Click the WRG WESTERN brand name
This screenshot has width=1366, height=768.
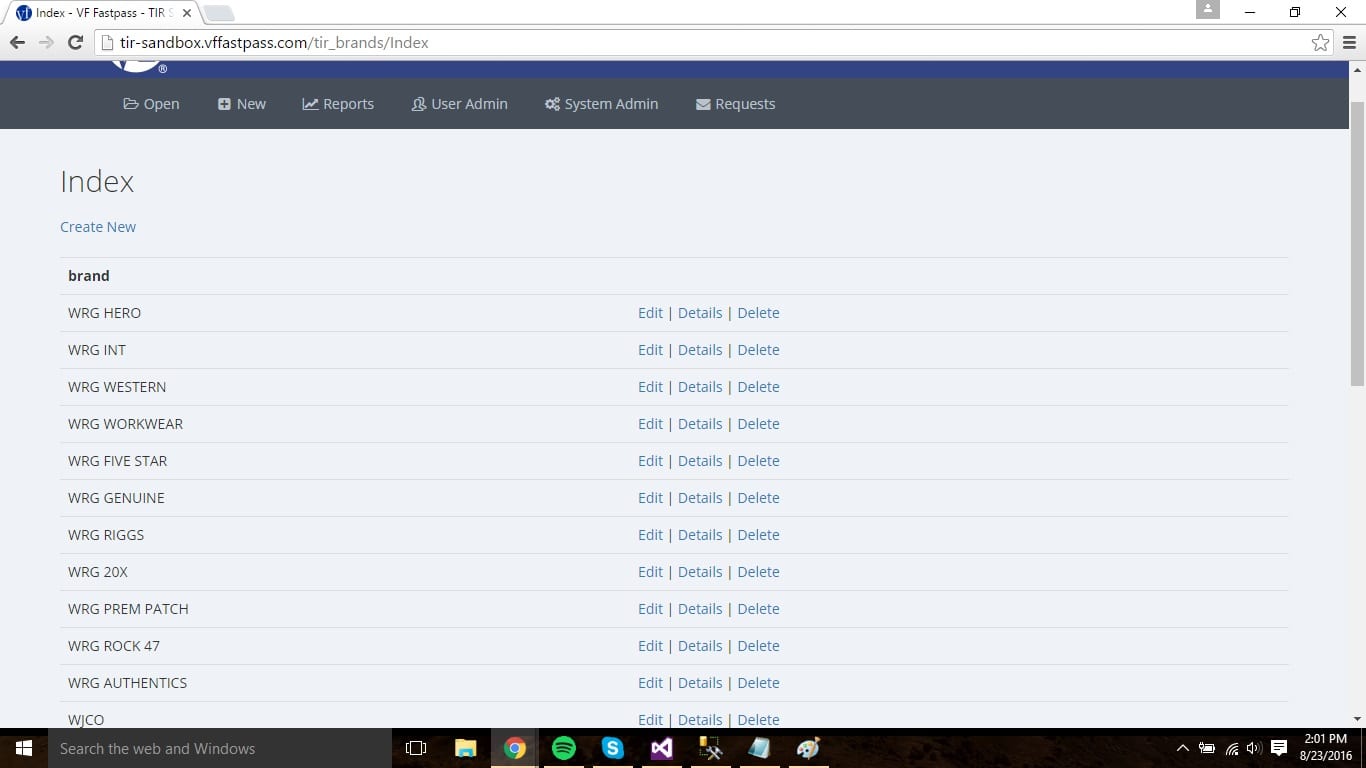[x=117, y=387]
